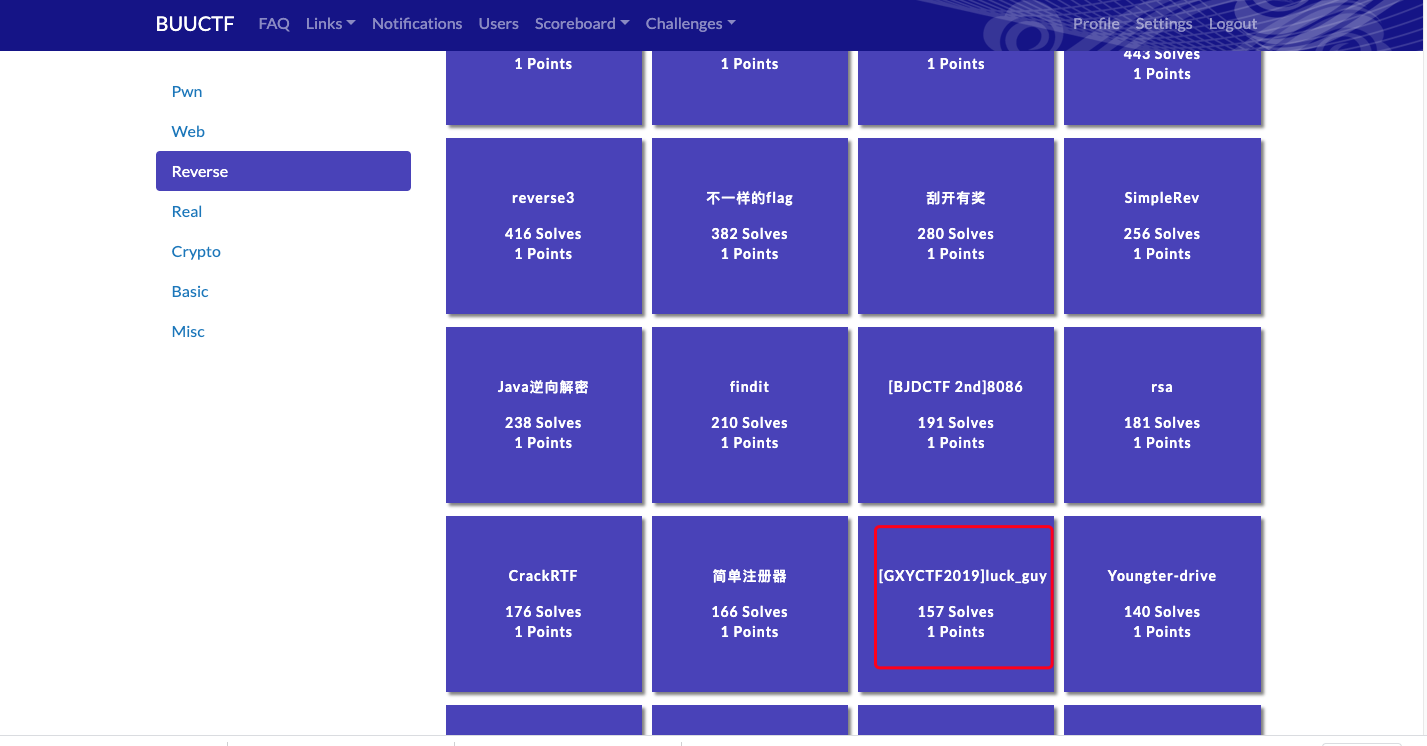1427x746 pixels.
Task: Switch to the Web category
Action: [x=188, y=131]
